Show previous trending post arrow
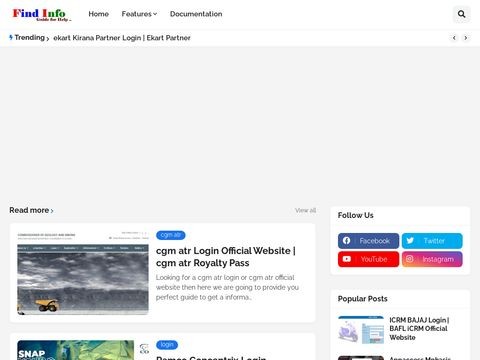480x360 pixels. 454,38
